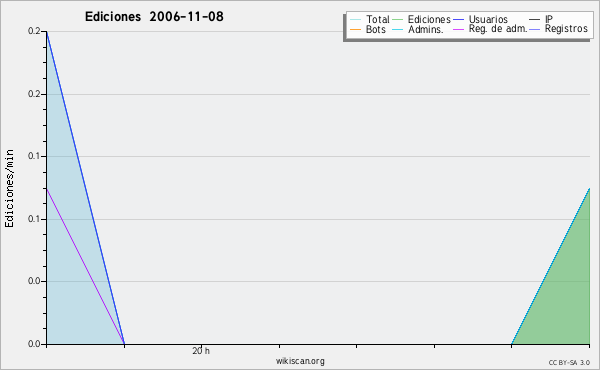
Task: Select the 'Ediciones' legend label
Action: click(429, 19)
